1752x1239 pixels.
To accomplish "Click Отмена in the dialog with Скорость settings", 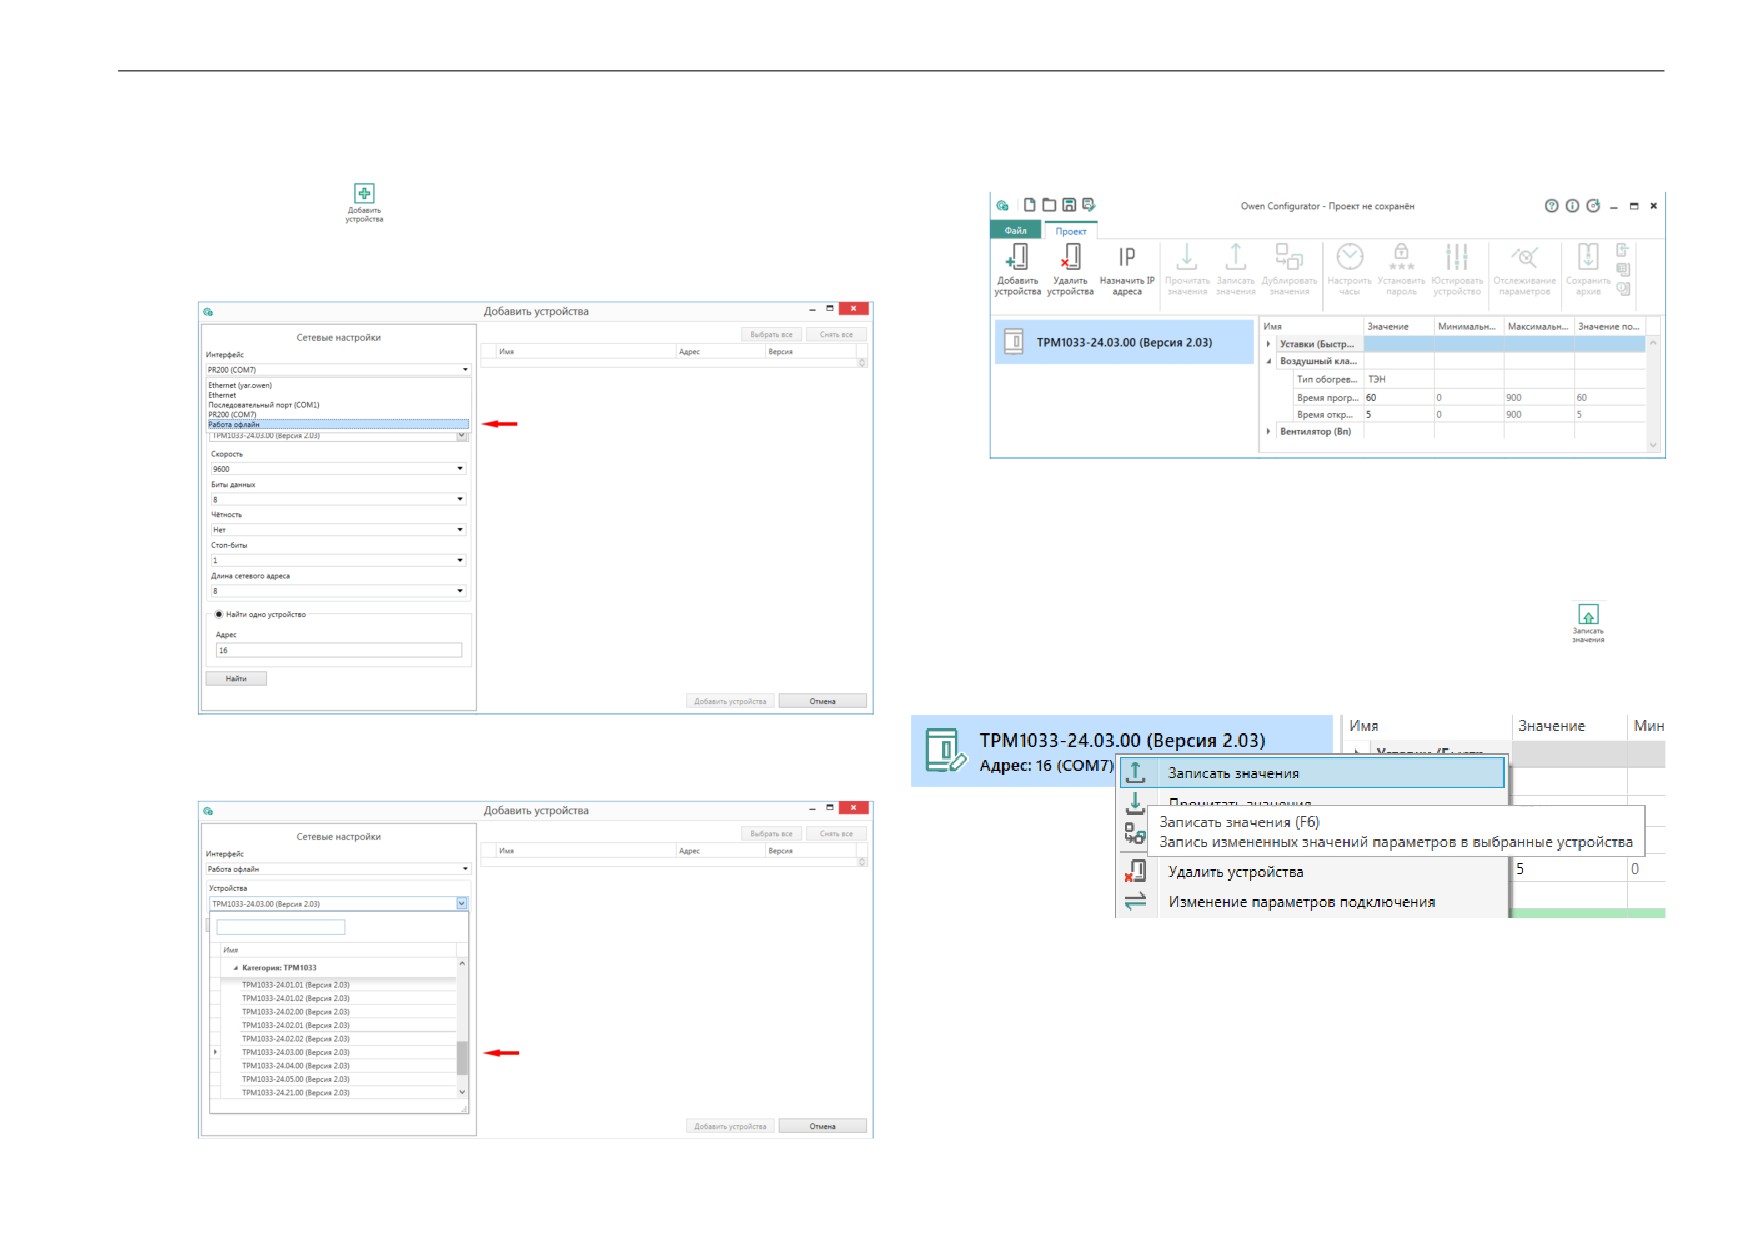I will point(822,701).
